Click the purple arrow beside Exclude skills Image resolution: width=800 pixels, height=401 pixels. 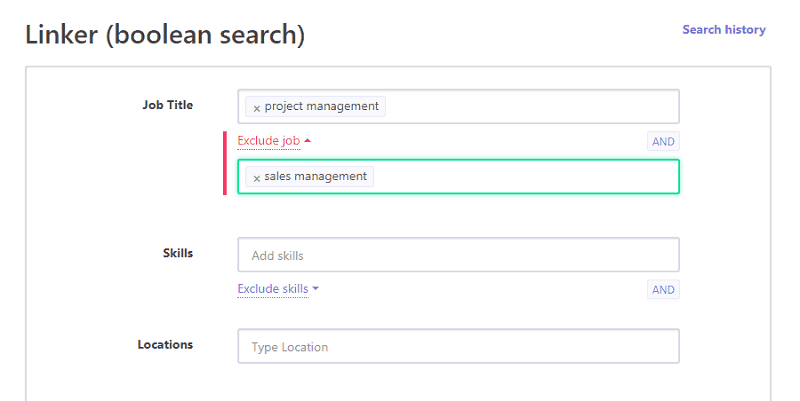316,289
